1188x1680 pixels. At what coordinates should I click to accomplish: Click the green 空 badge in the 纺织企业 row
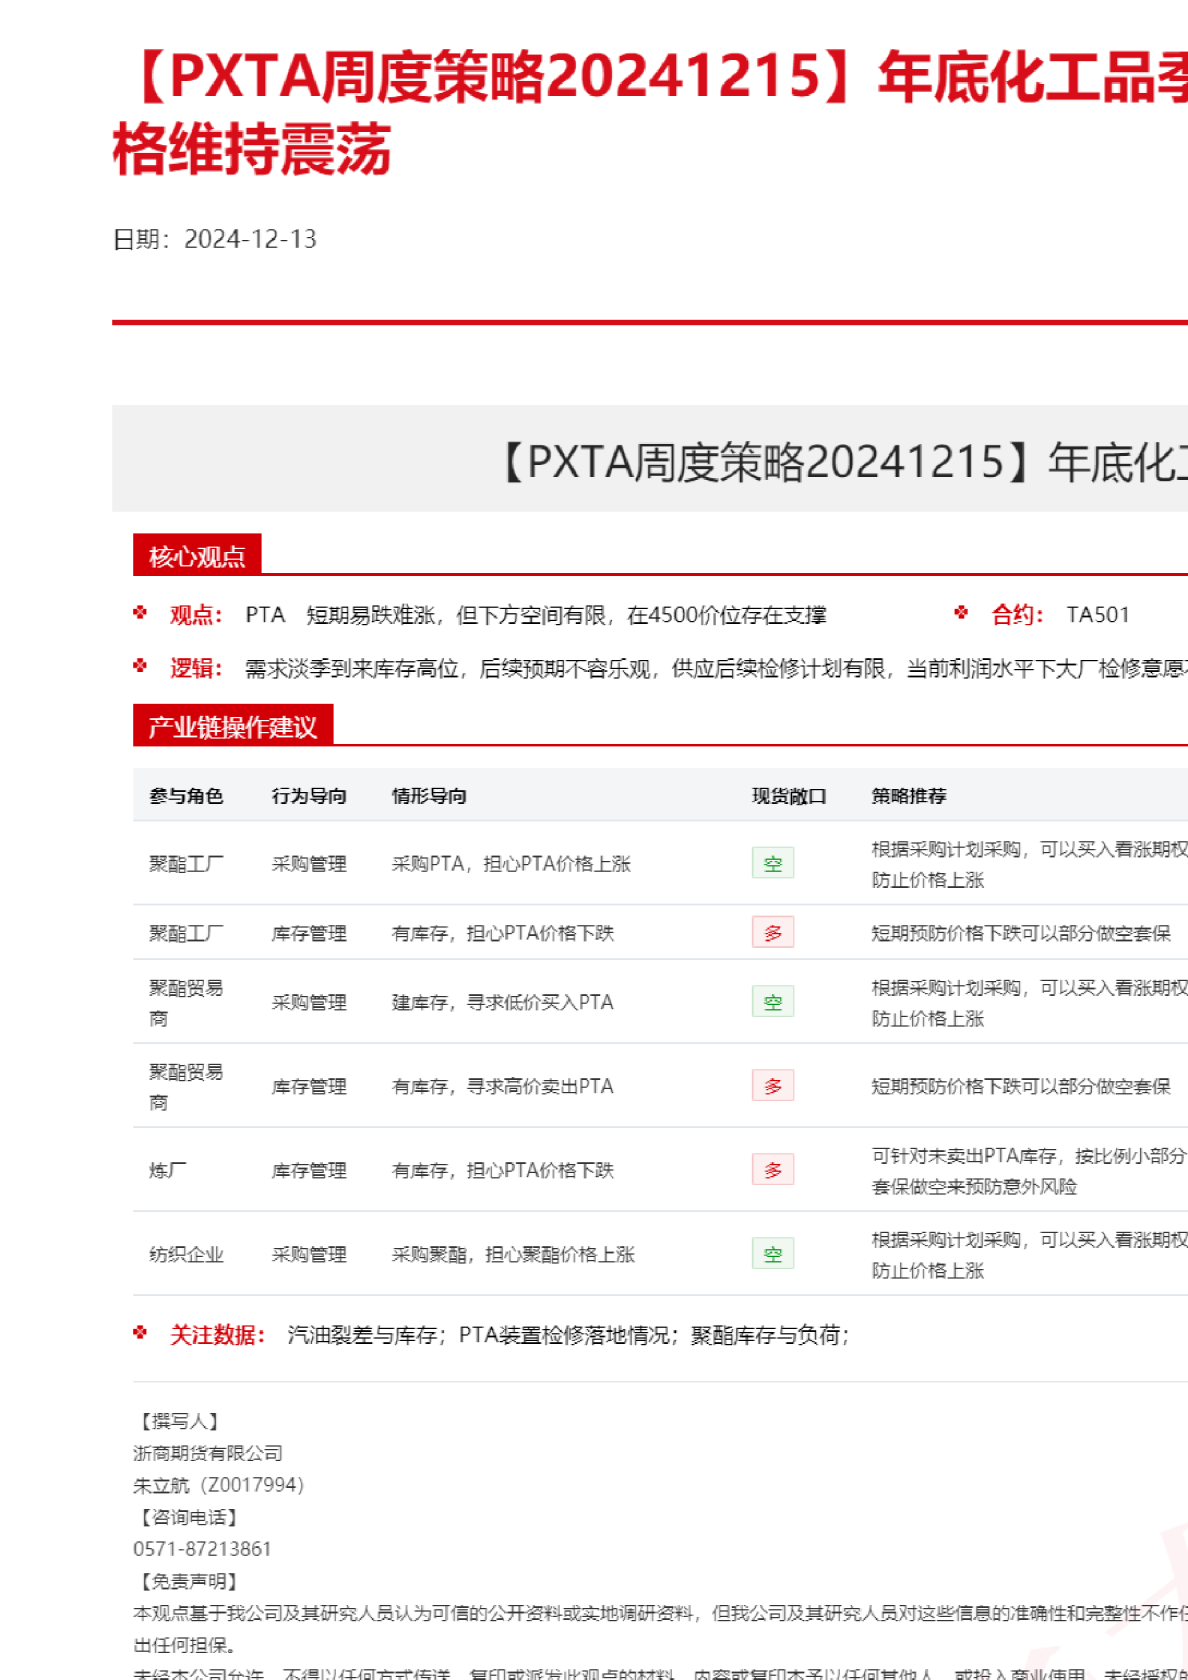(x=772, y=1254)
